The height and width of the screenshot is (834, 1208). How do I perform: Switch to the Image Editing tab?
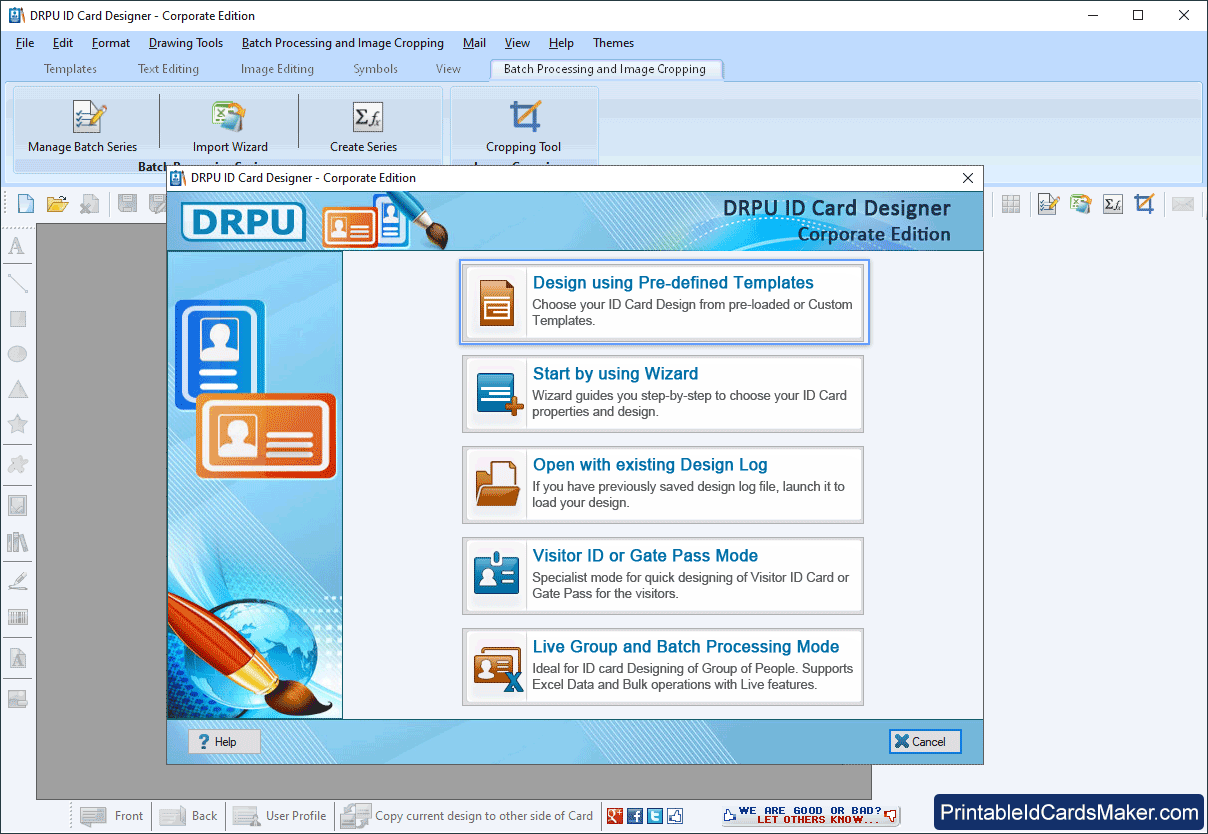[x=278, y=69]
